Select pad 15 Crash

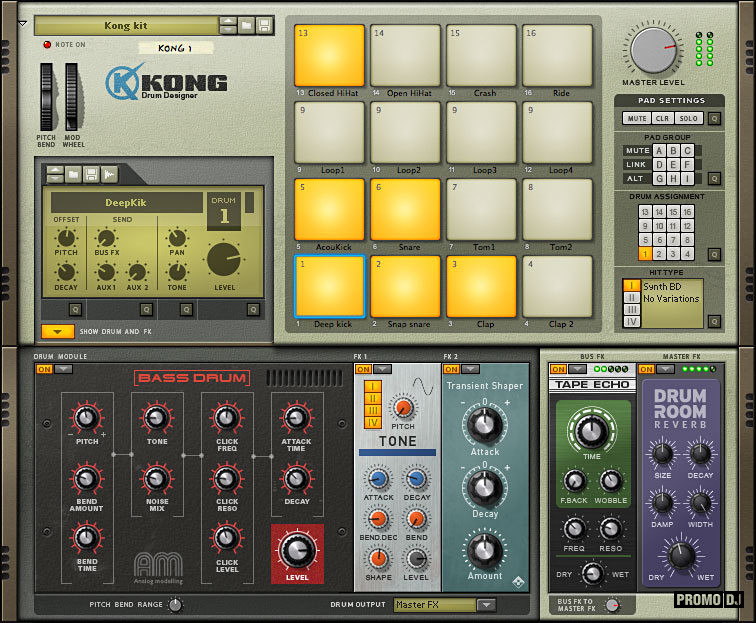[481, 55]
